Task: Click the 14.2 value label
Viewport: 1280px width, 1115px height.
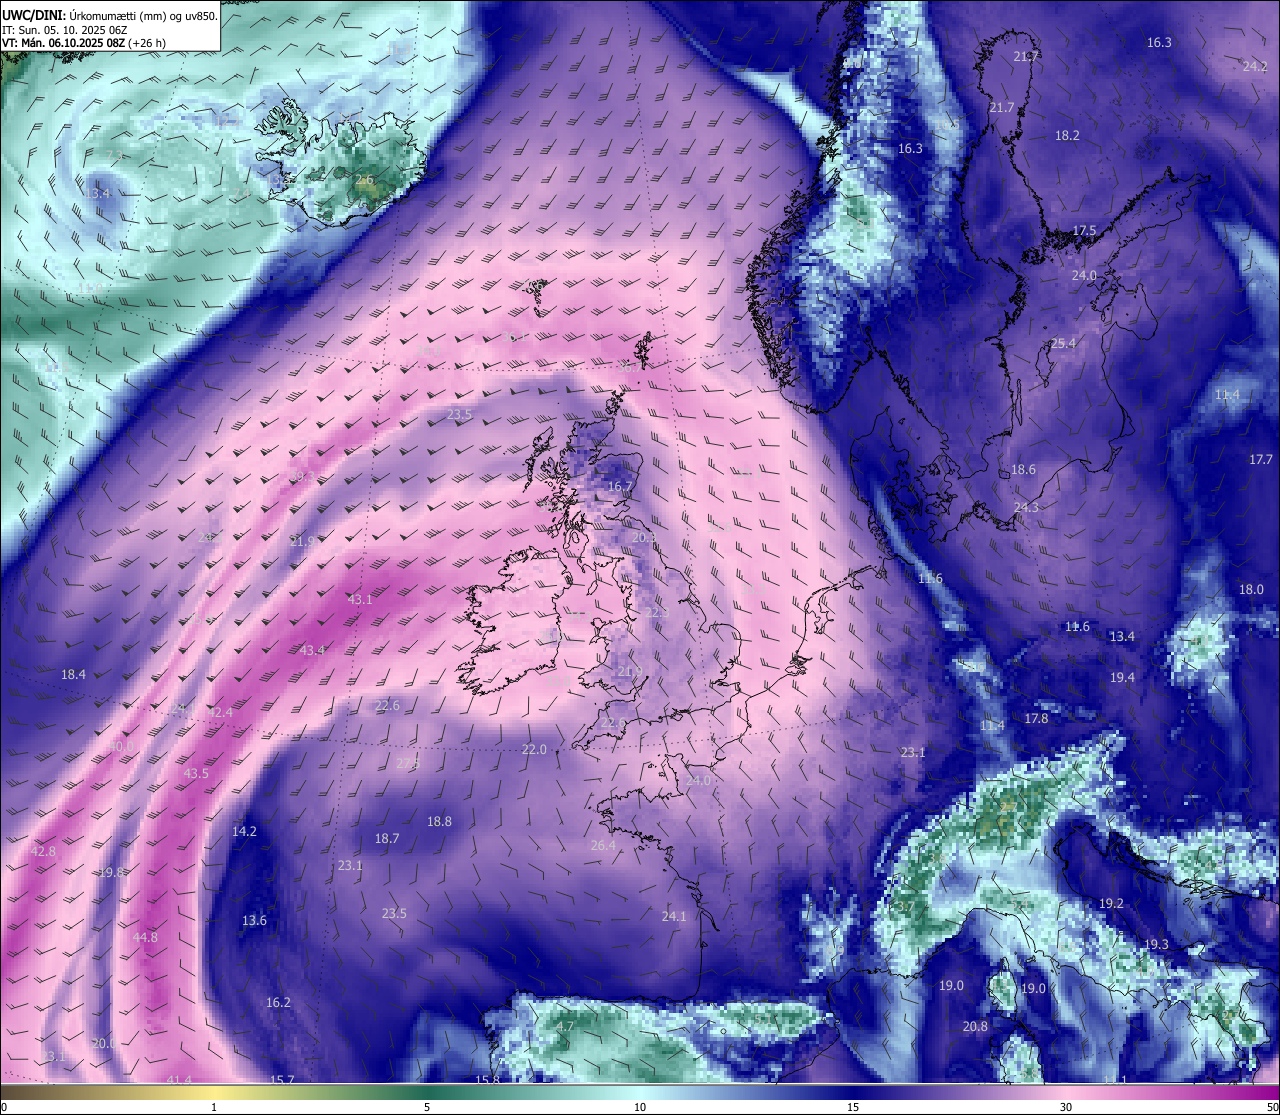Action: tap(244, 832)
